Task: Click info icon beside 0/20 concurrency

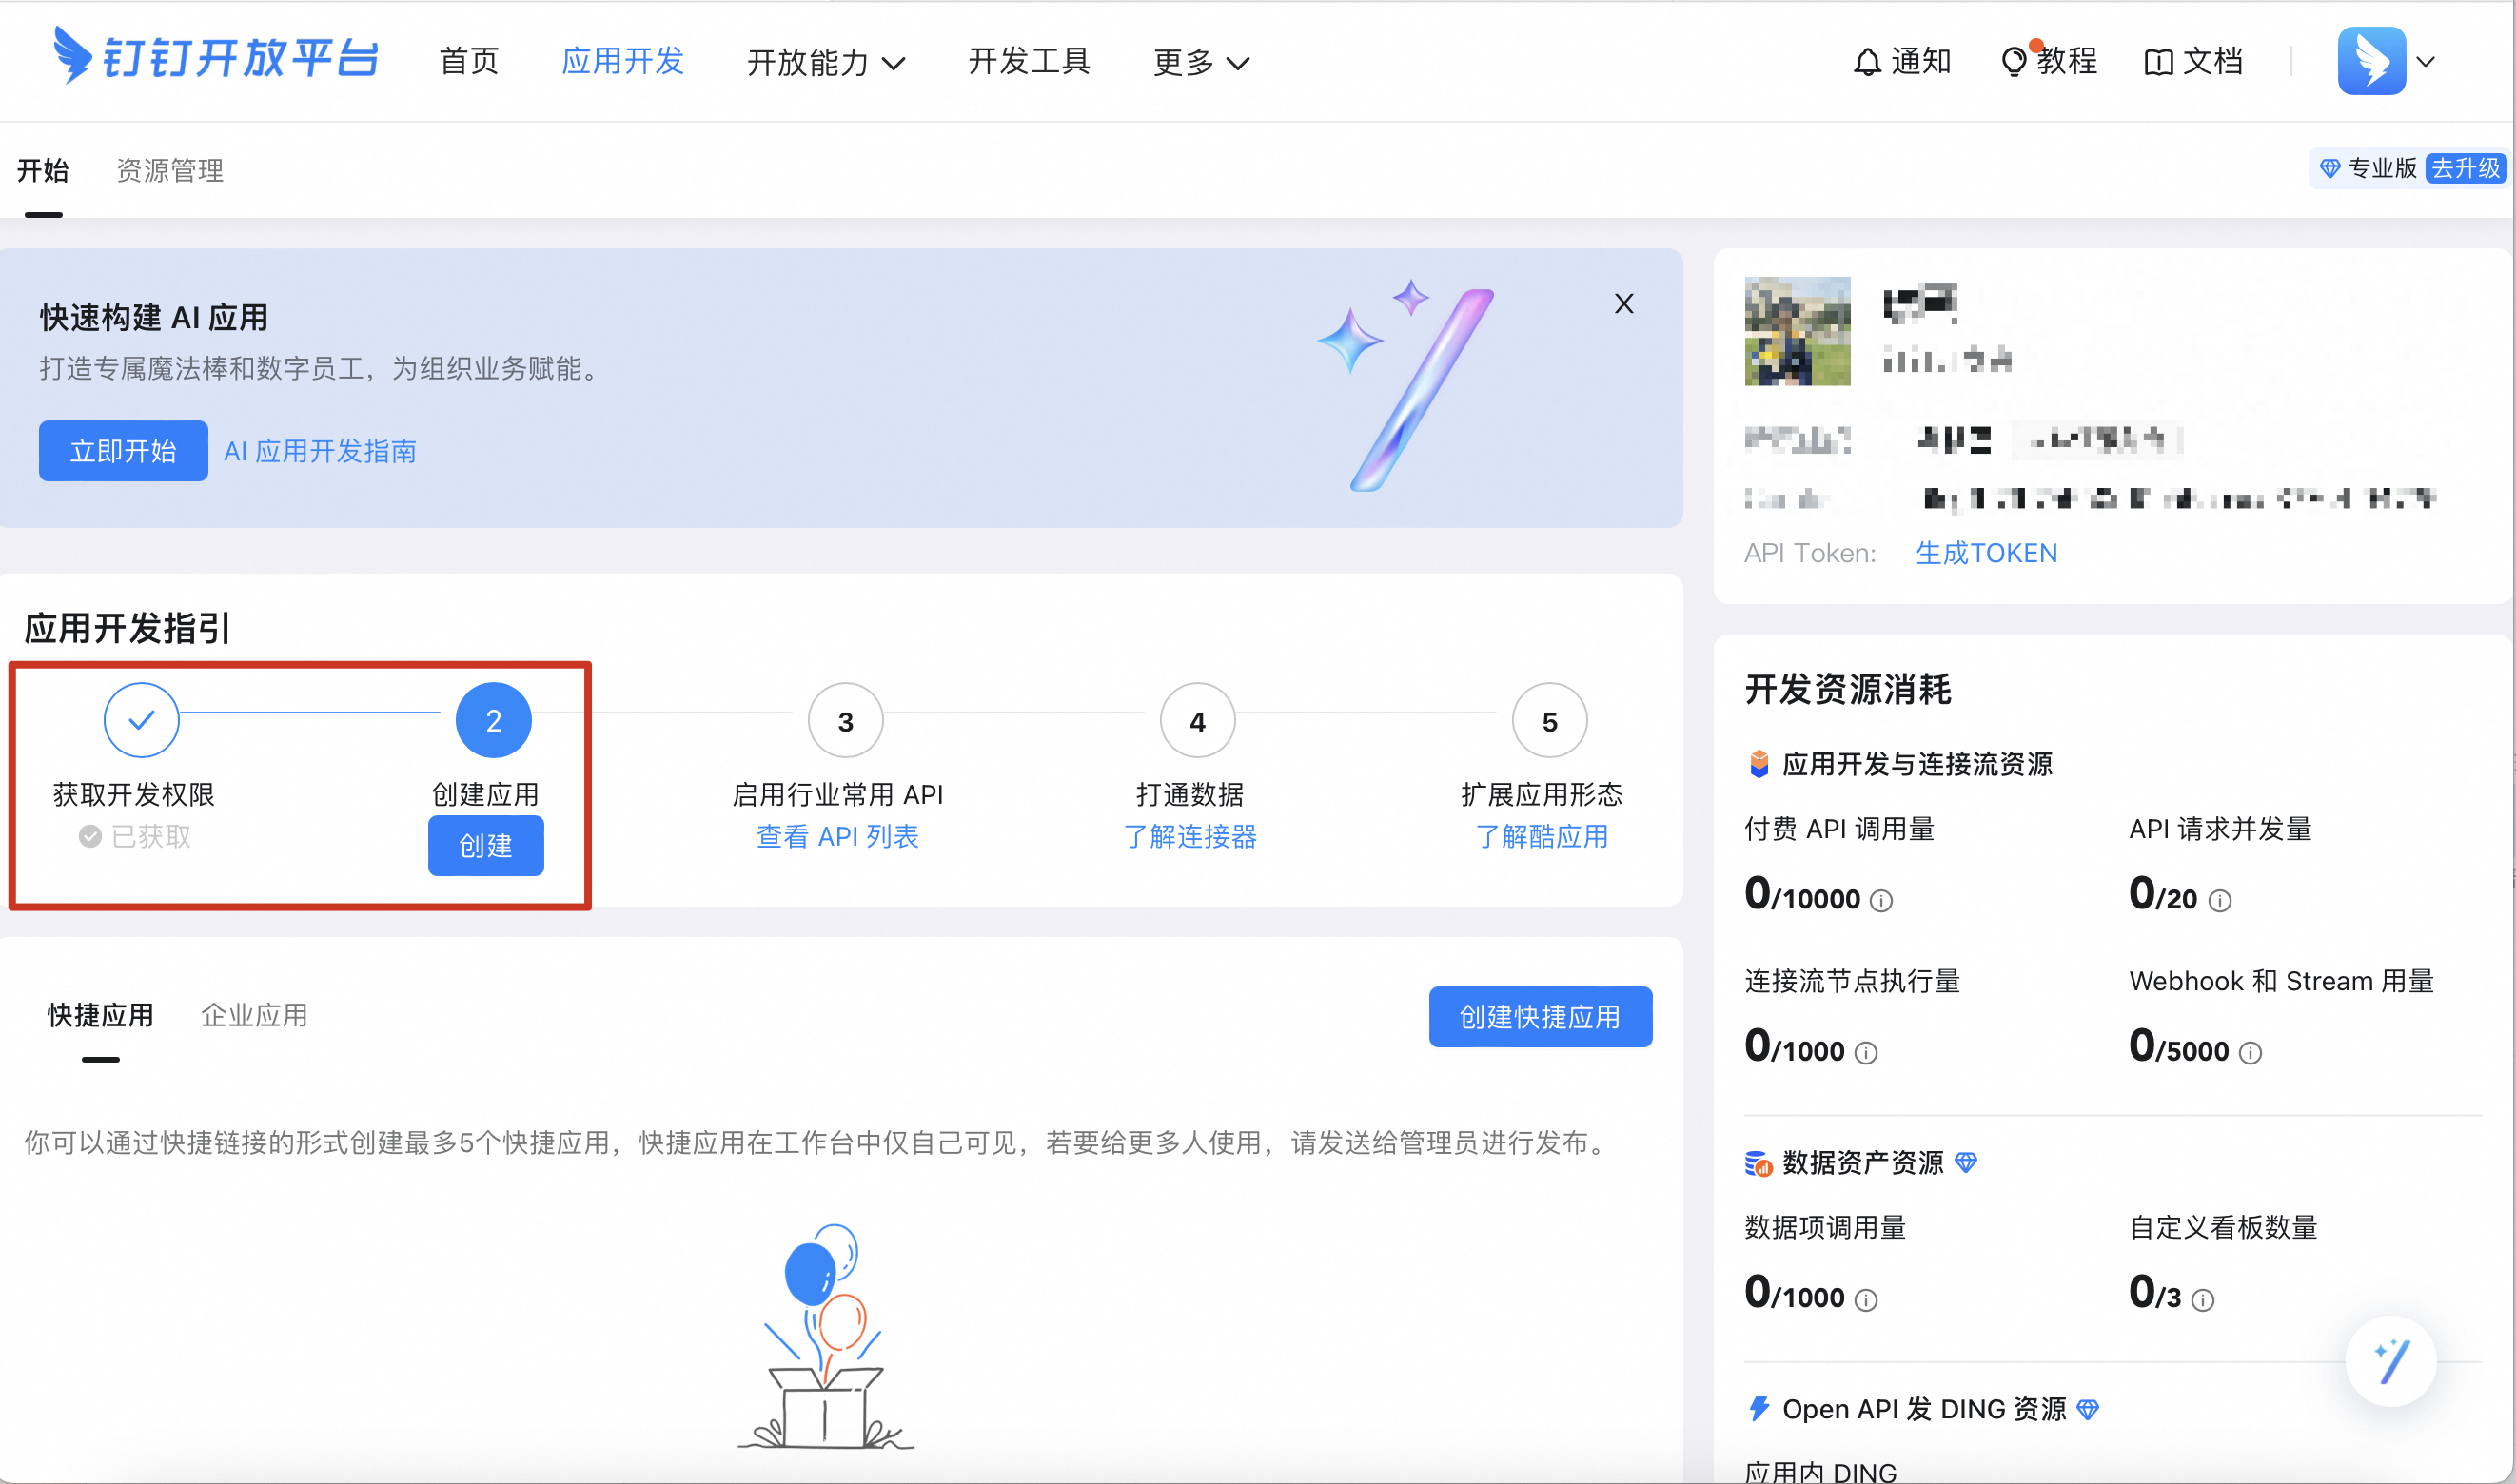Action: pos(2219,901)
